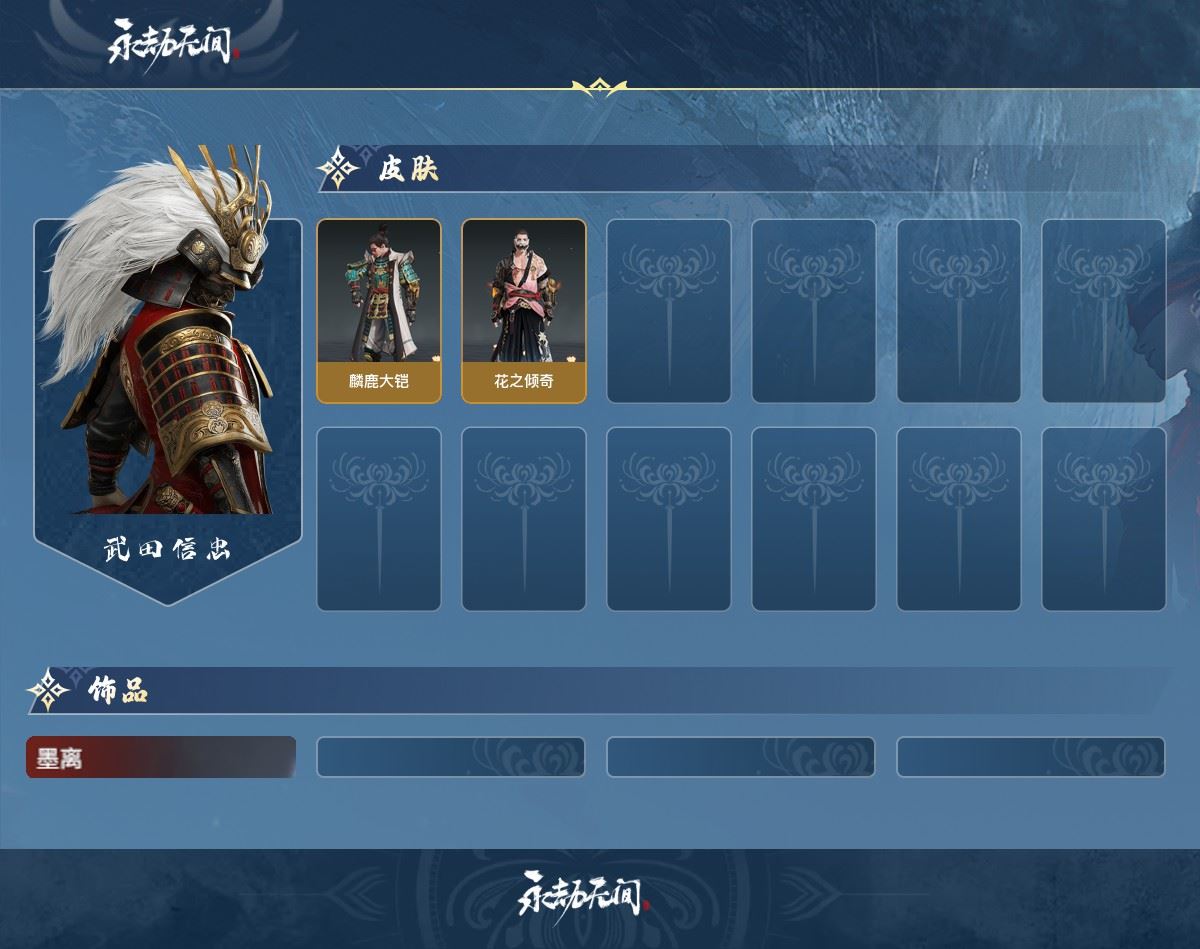The image size is (1200, 949).
Task: Click the 武田信忠 character portrait
Action: (168, 375)
